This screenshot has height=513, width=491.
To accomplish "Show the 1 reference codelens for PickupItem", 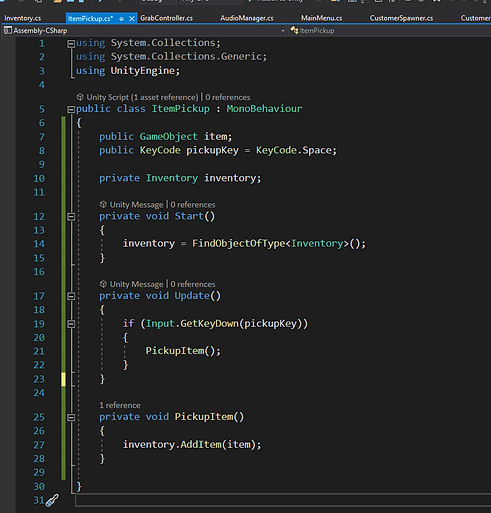I will (120, 405).
